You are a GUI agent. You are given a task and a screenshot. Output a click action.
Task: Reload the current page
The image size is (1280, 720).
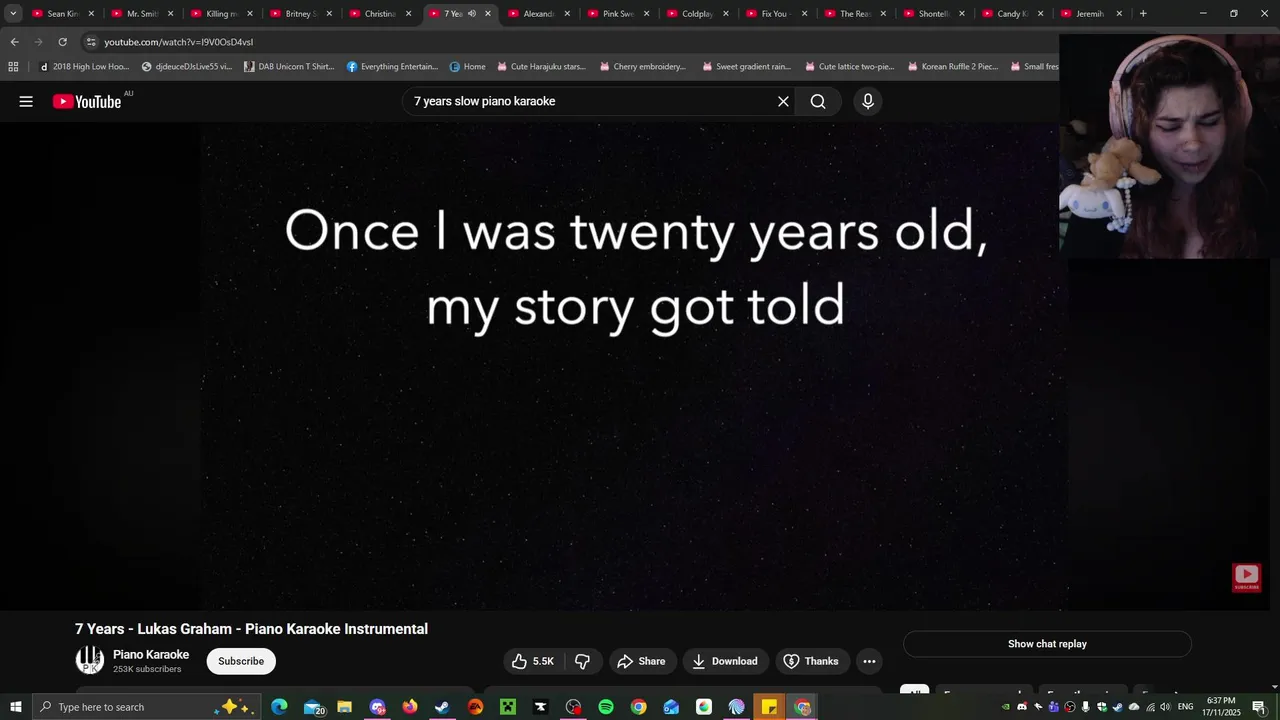pyautogui.click(x=62, y=42)
